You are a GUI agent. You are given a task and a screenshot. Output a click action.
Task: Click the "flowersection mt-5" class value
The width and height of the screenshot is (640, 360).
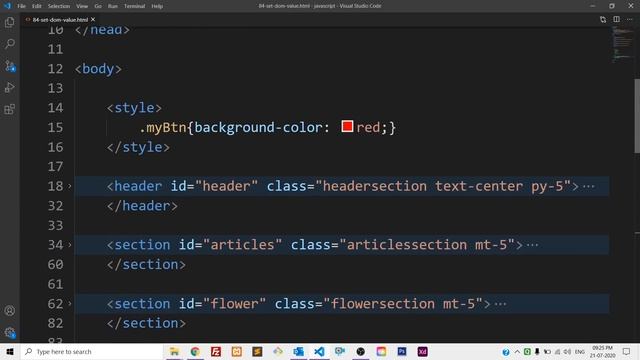coord(403,304)
